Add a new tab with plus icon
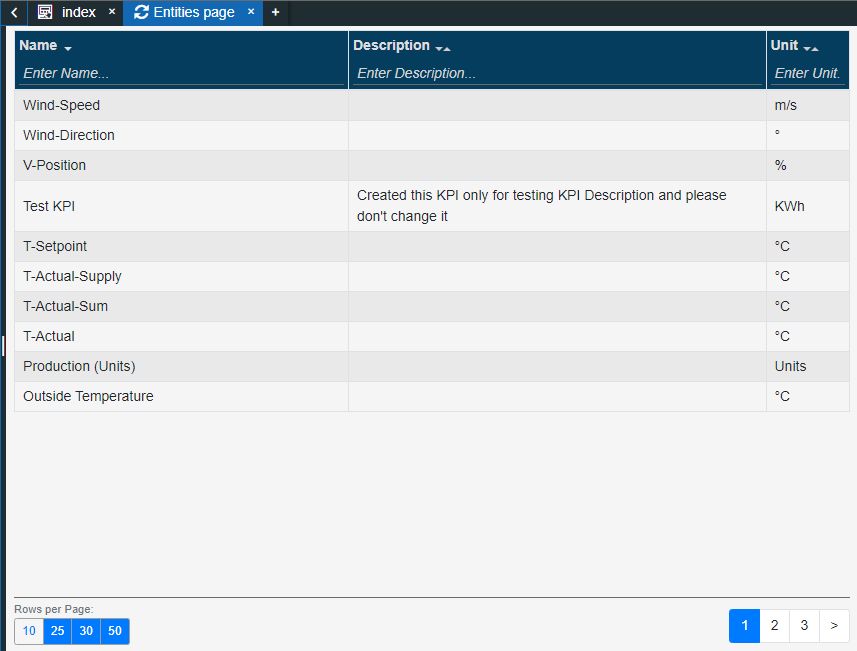The image size is (857, 651). 275,12
